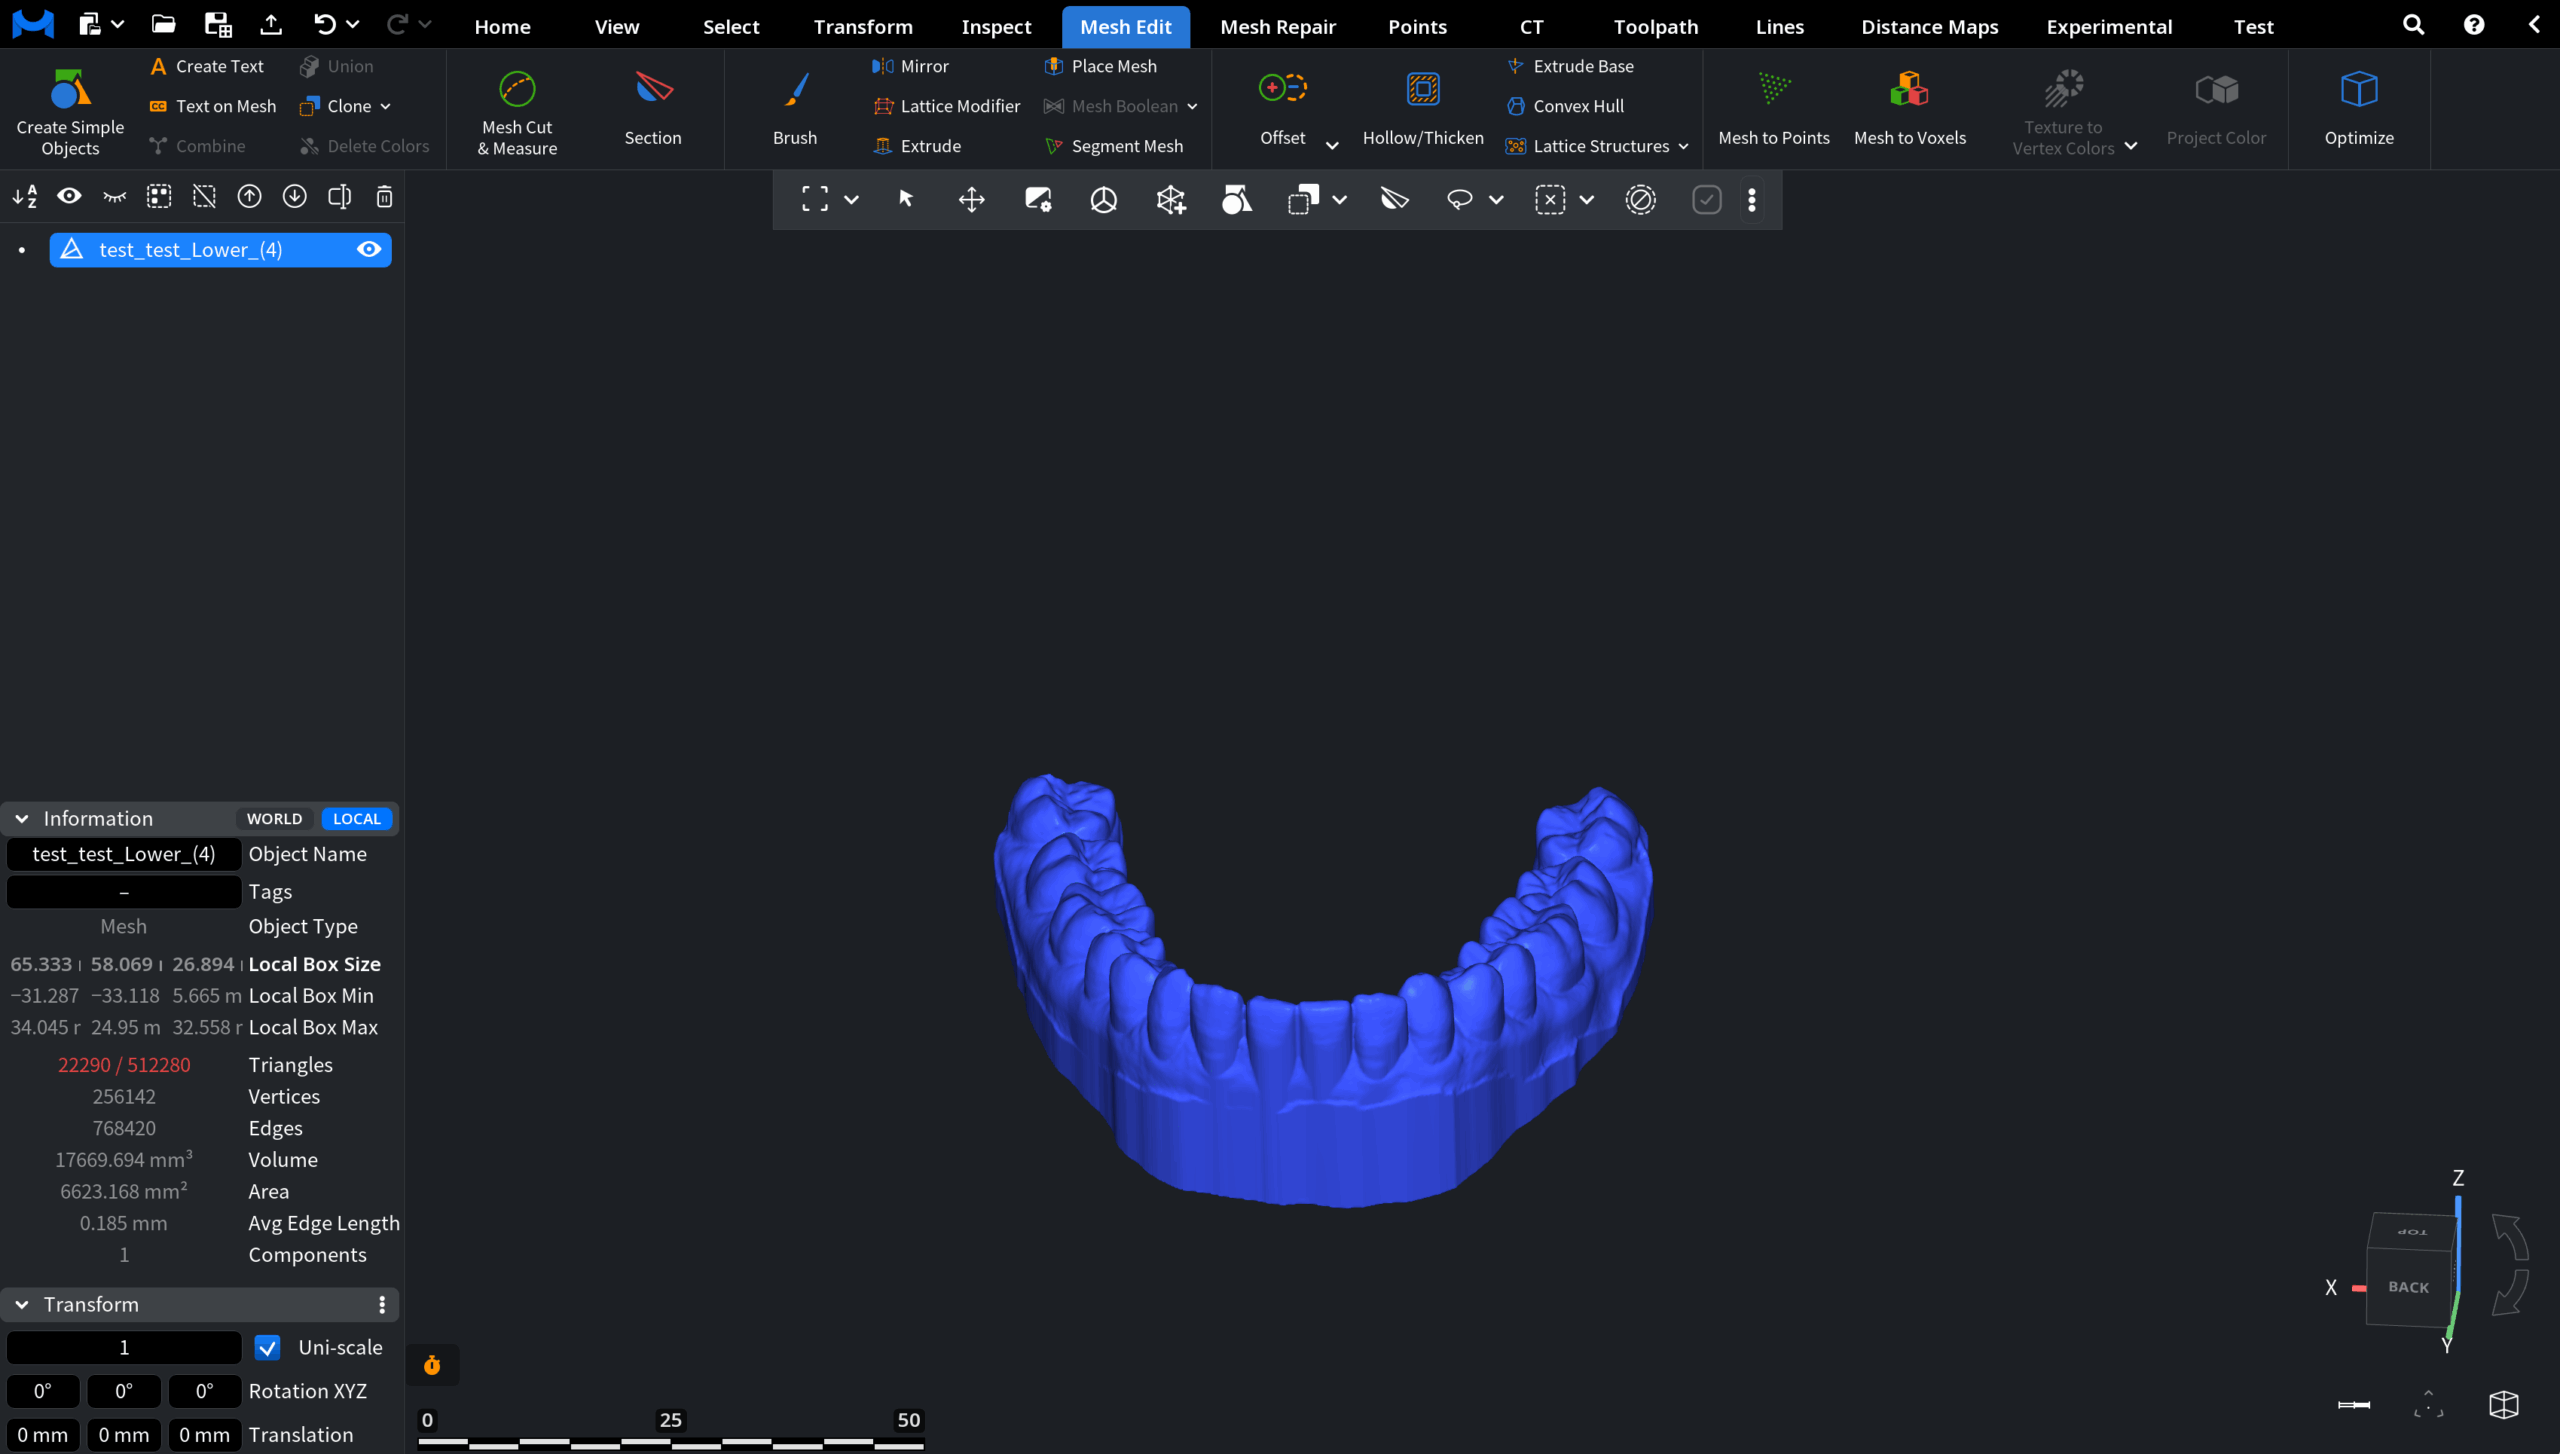Screen dimensions: 2560x1454
Task: Collapse the Transform panel
Action: (x=21, y=1304)
